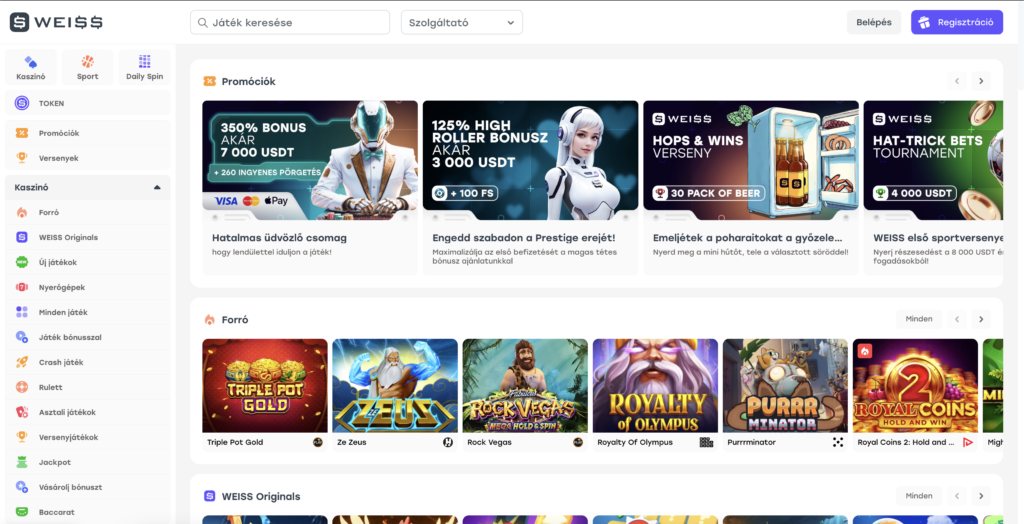Collapse the Kaszinó sidebar section

pyautogui.click(x=157, y=188)
